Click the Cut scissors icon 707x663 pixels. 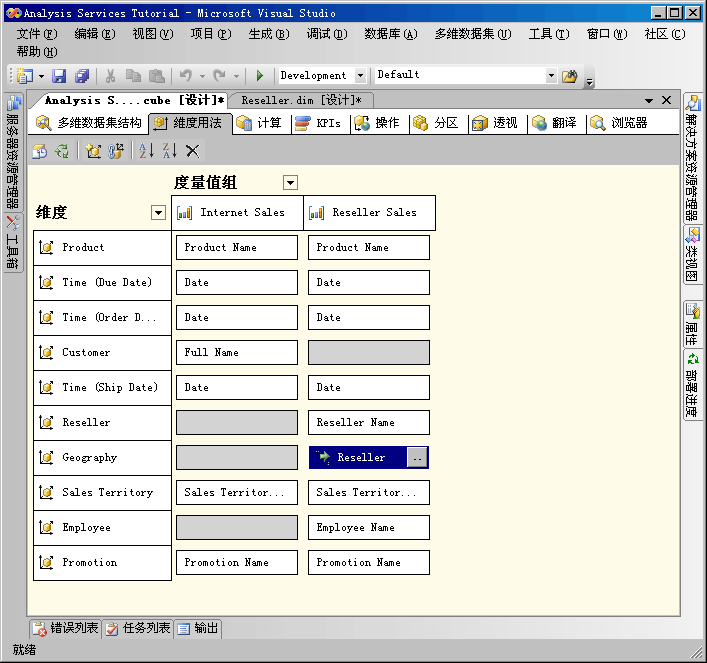110,76
